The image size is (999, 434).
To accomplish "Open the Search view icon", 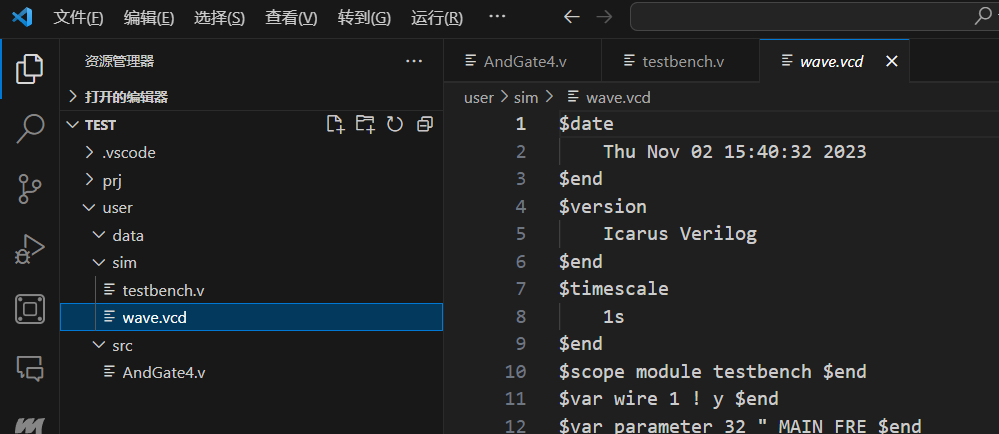I will click(x=30, y=127).
